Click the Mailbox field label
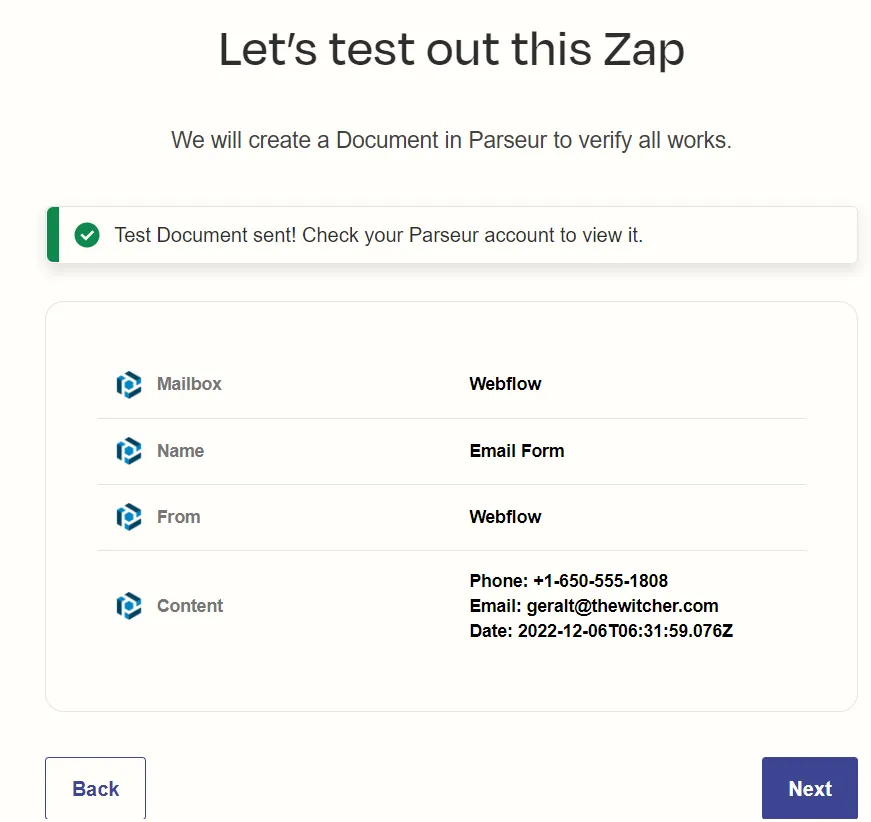 pos(189,384)
